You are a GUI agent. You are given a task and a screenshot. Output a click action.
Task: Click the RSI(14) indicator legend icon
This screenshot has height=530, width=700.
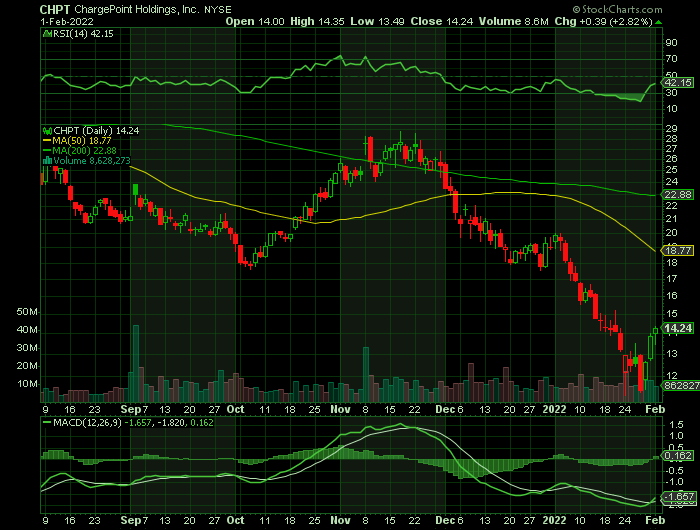click(45, 33)
